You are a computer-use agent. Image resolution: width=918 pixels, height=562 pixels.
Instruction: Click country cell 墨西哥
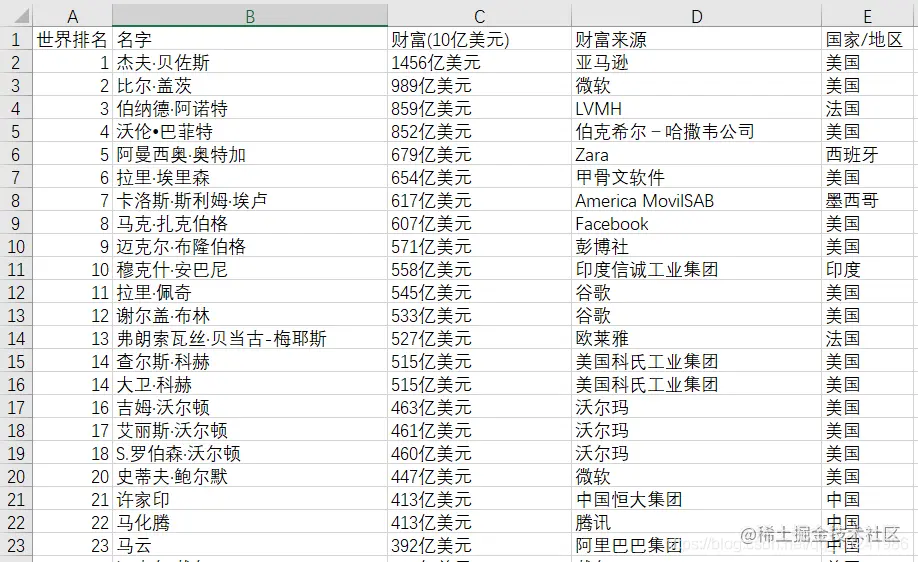pos(869,200)
